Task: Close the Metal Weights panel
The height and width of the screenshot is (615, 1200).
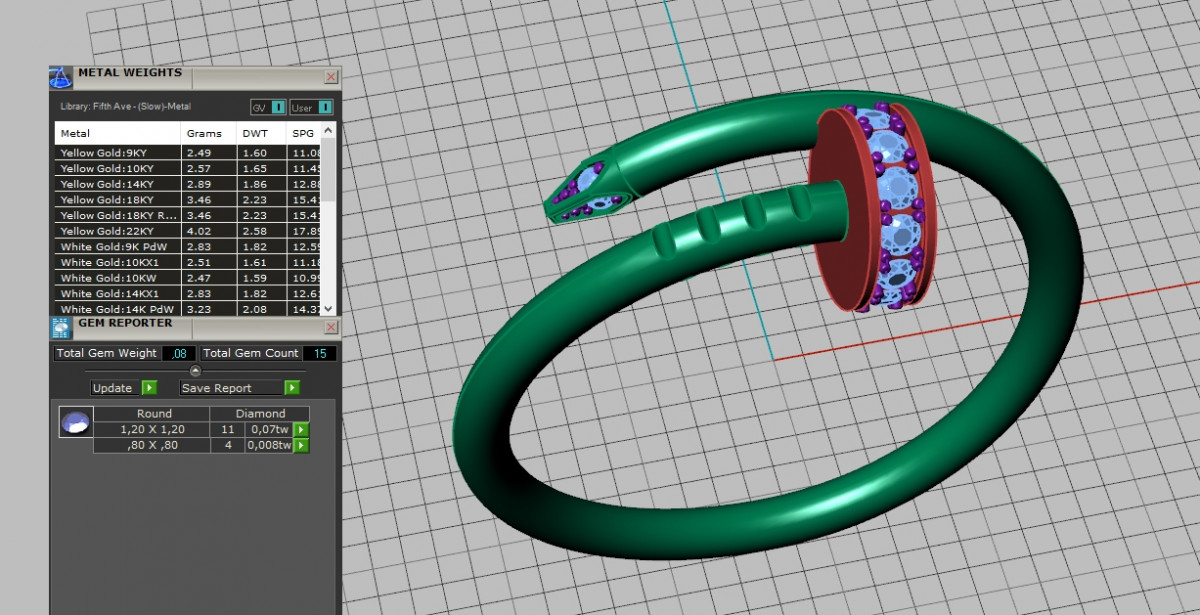Action: (331, 77)
